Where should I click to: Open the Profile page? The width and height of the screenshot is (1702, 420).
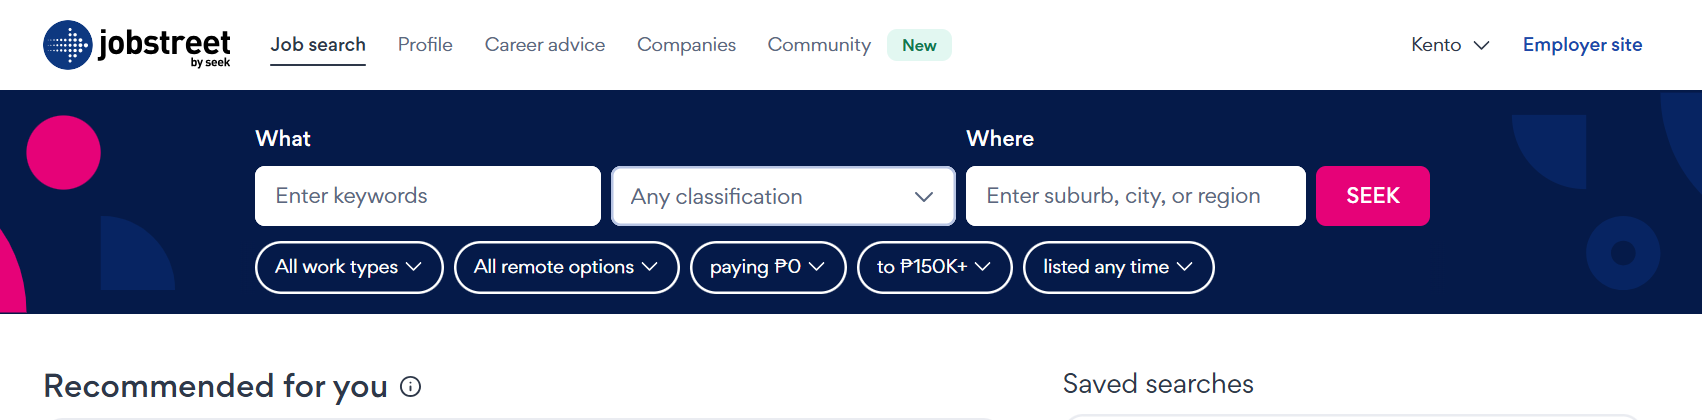pyautogui.click(x=425, y=45)
